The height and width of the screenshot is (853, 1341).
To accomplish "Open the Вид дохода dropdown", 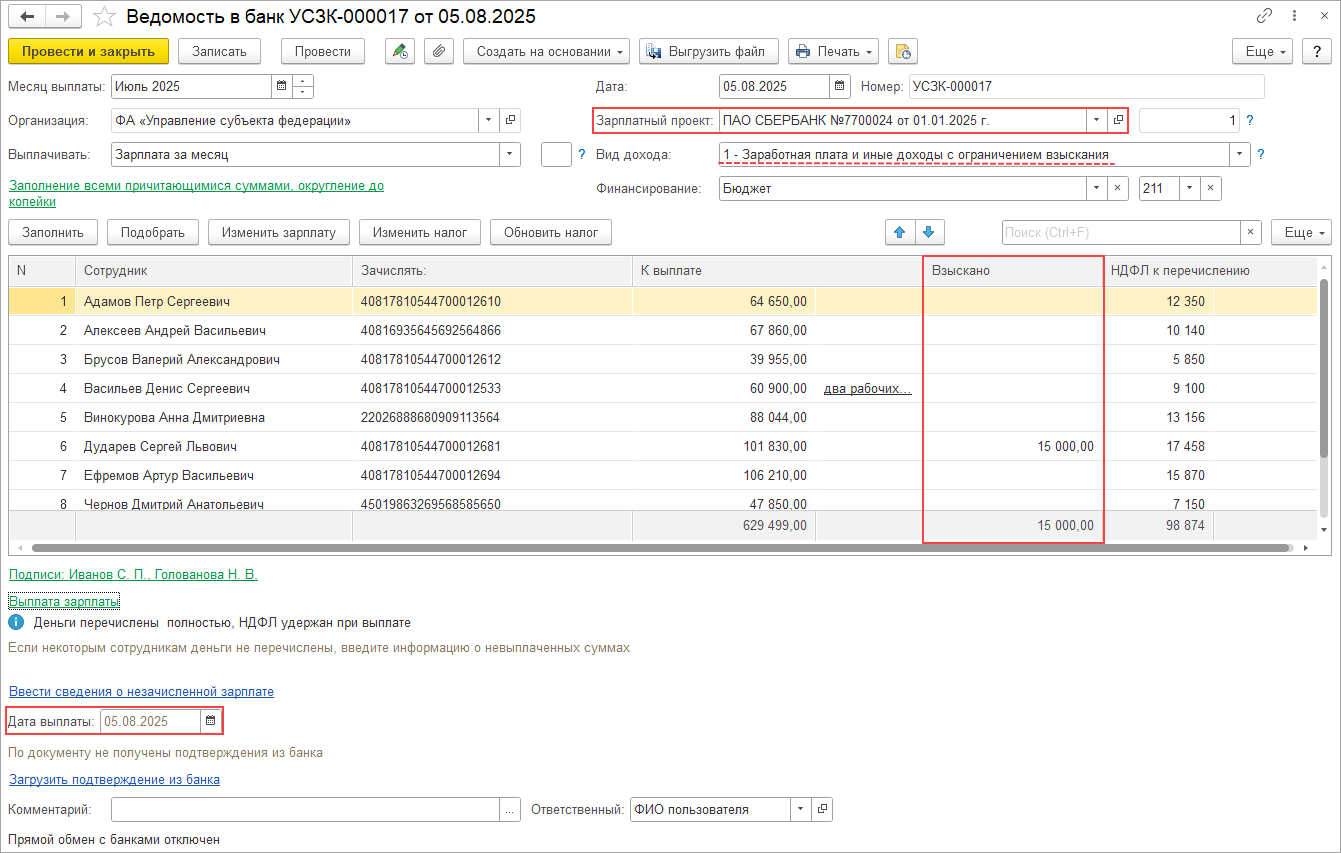I will [x=1241, y=154].
